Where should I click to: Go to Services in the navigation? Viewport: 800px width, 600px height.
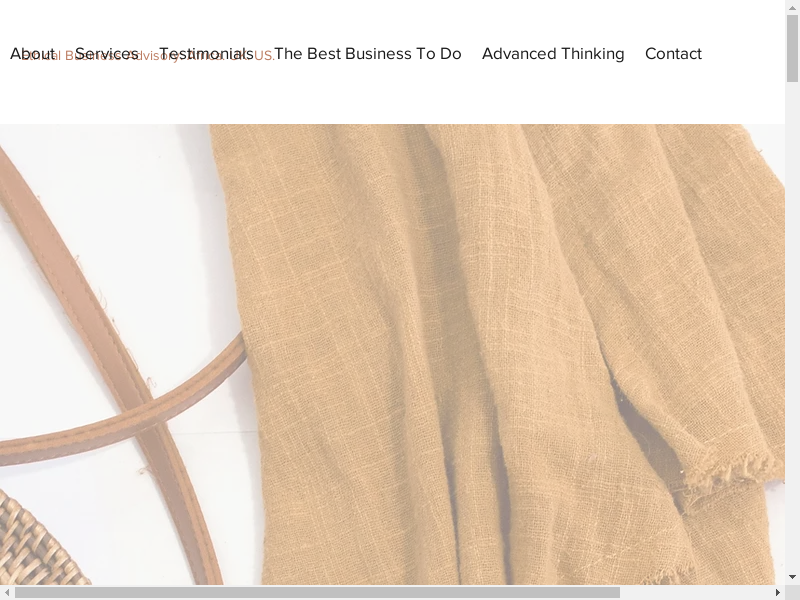[x=106, y=54]
